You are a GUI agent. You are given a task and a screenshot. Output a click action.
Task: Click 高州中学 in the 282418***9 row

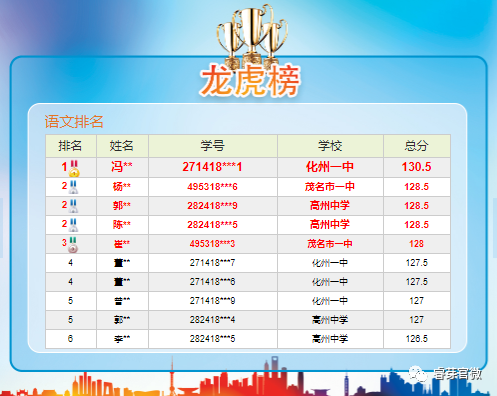(x=330, y=206)
